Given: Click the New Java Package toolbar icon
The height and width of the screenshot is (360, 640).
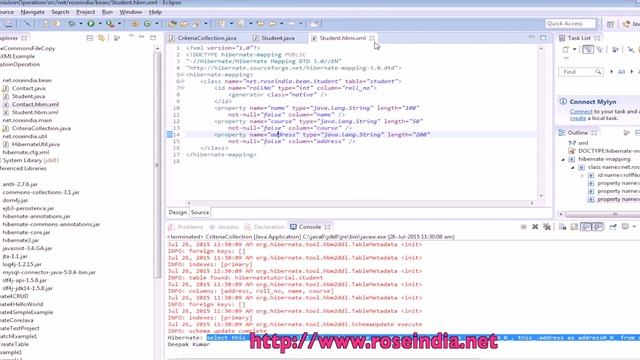Looking at the screenshot, I should click(135, 24).
